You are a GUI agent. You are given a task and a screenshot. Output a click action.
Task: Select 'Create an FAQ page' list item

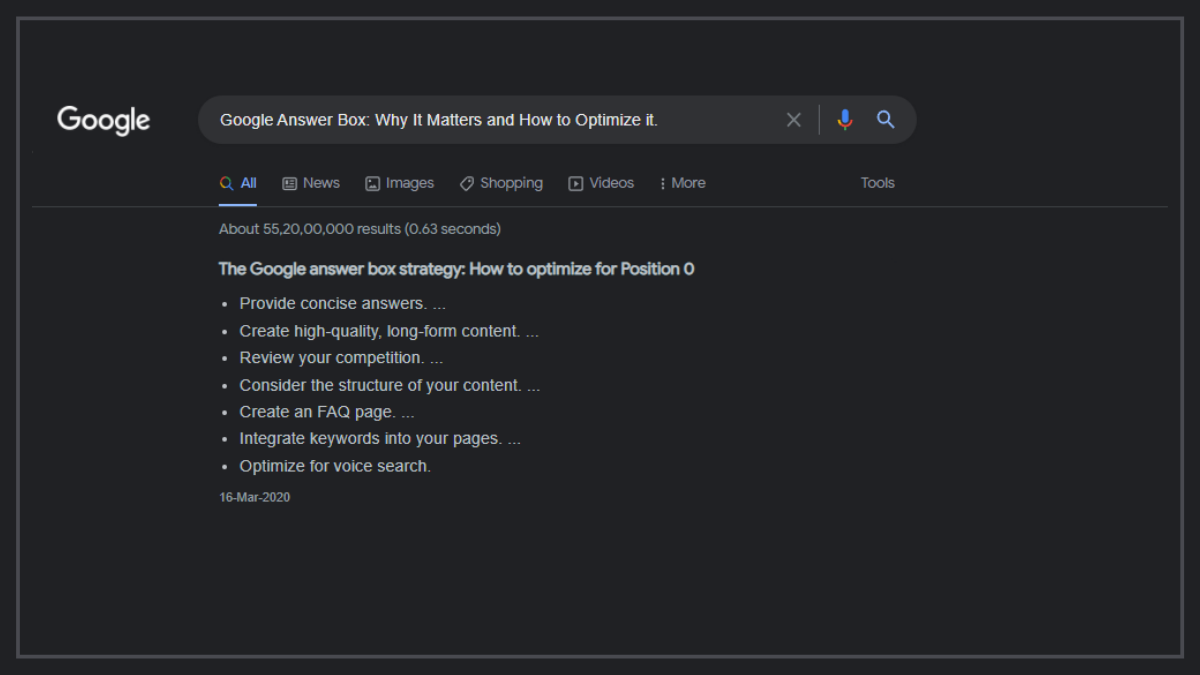point(327,412)
